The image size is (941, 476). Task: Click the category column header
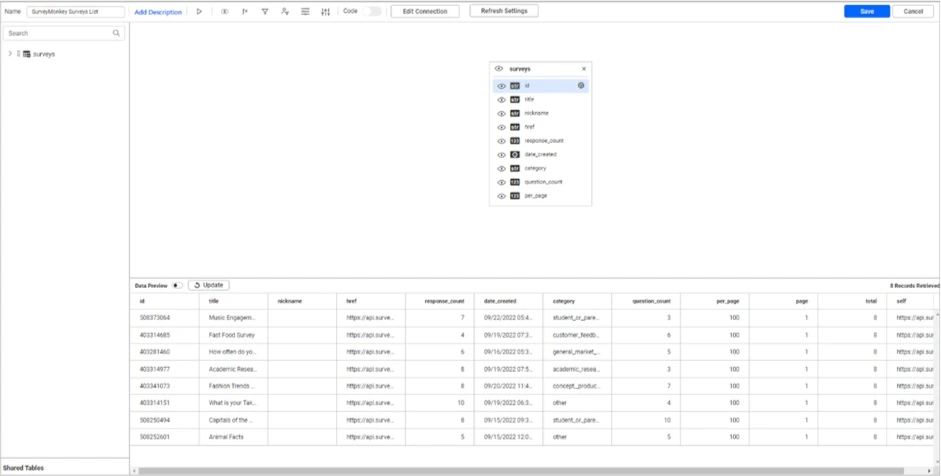(577, 301)
